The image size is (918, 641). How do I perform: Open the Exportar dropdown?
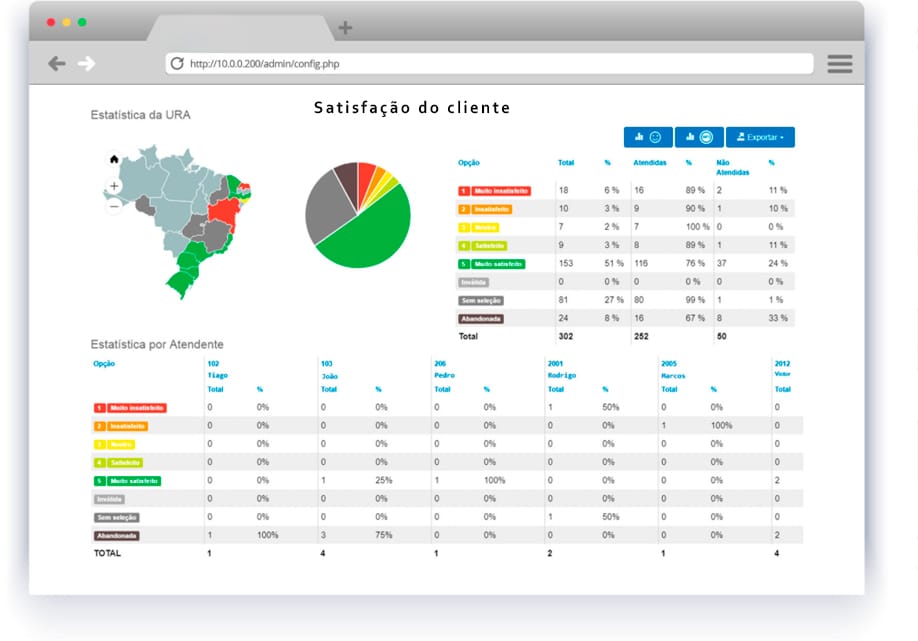760,137
